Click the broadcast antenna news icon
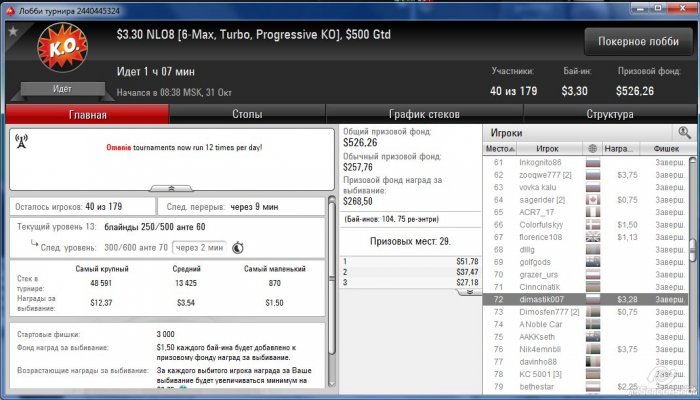This screenshot has width=700, height=400. coord(21,141)
